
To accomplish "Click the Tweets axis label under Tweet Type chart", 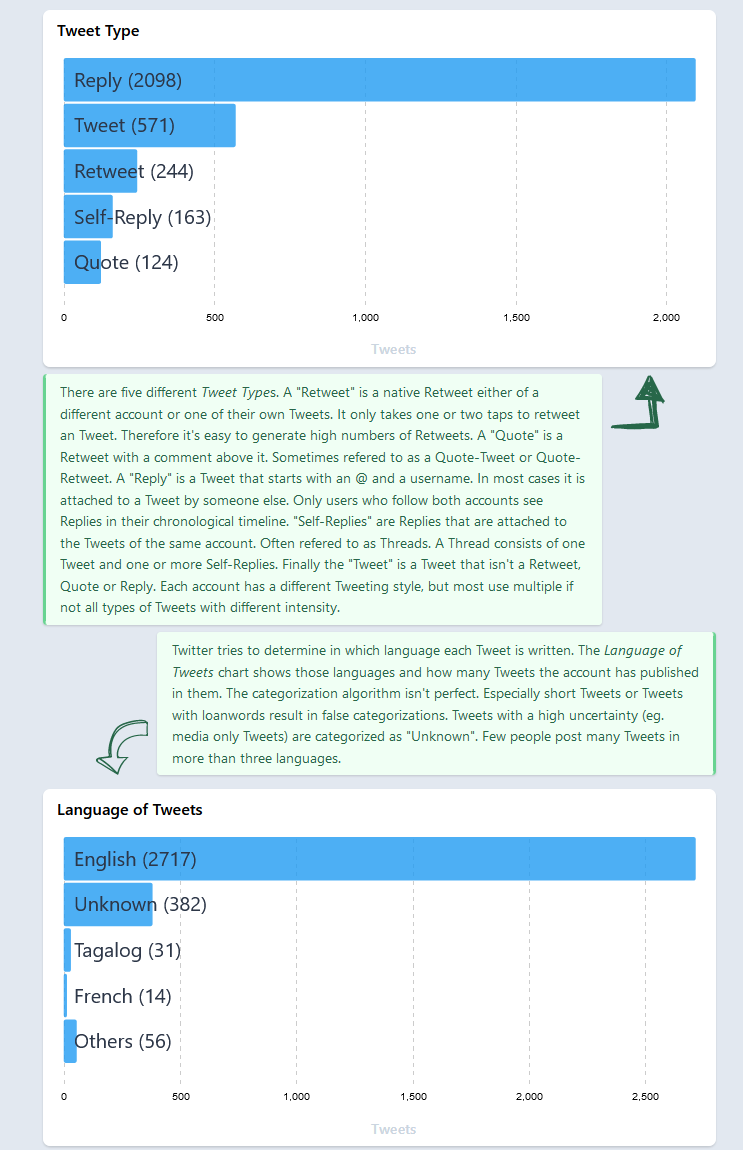I will tap(393, 349).
